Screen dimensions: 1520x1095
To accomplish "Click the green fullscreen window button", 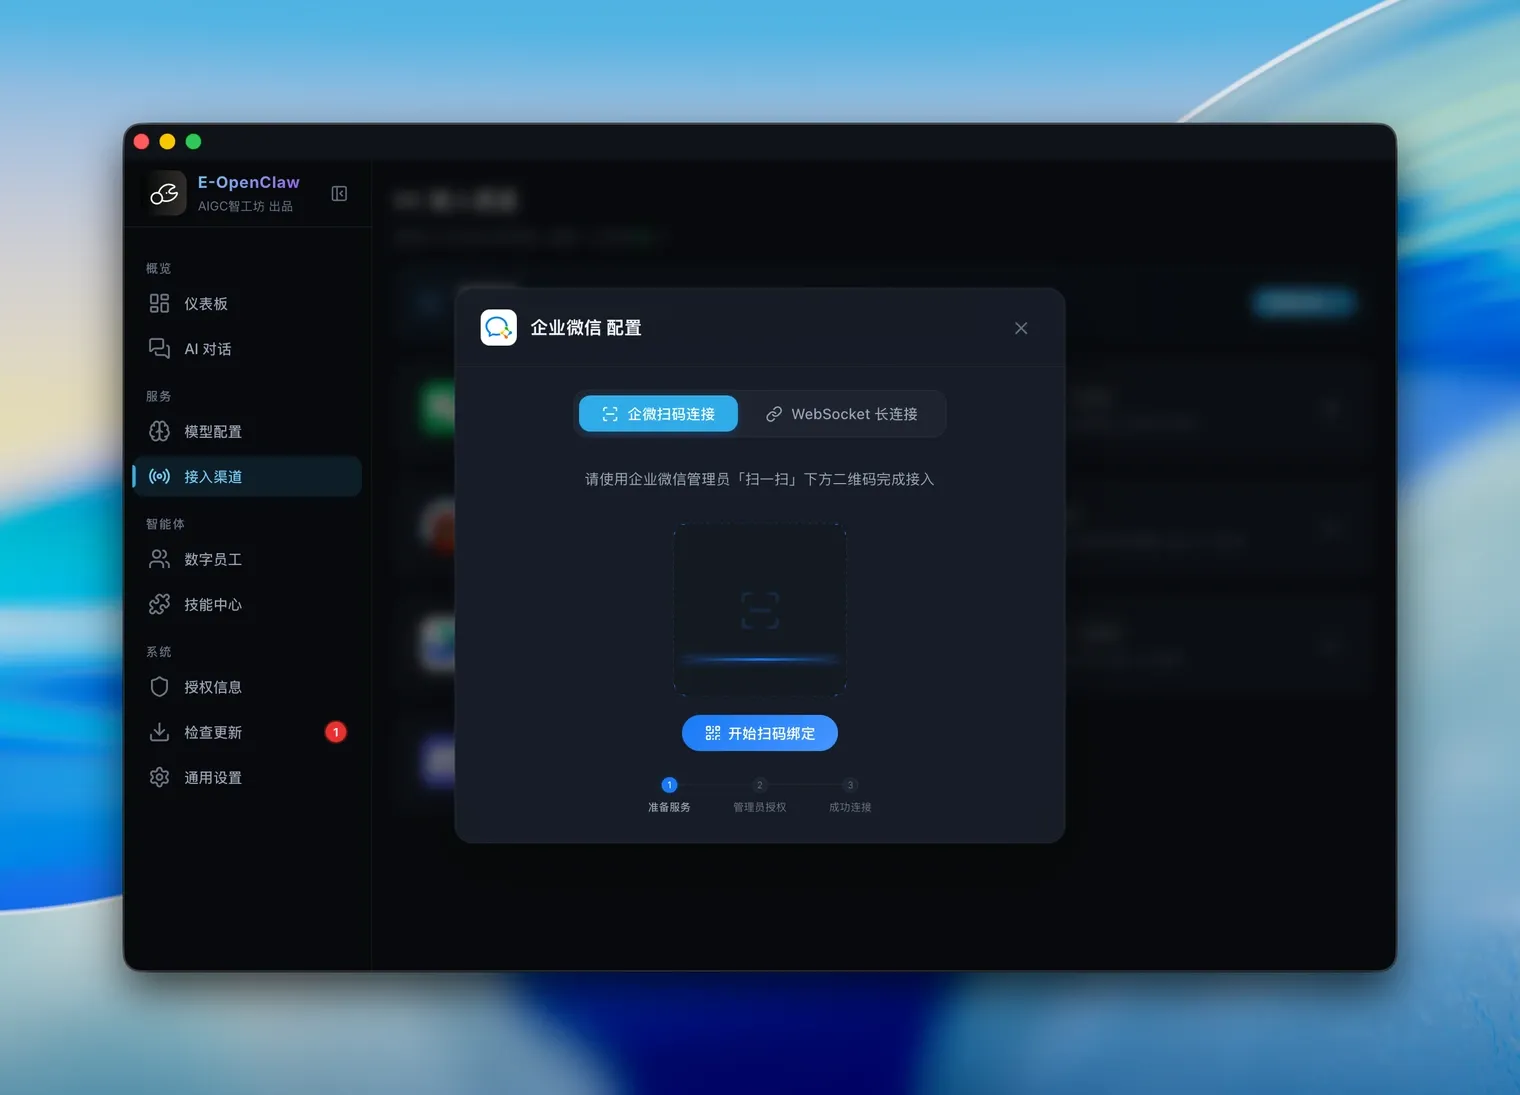I will [x=193, y=142].
